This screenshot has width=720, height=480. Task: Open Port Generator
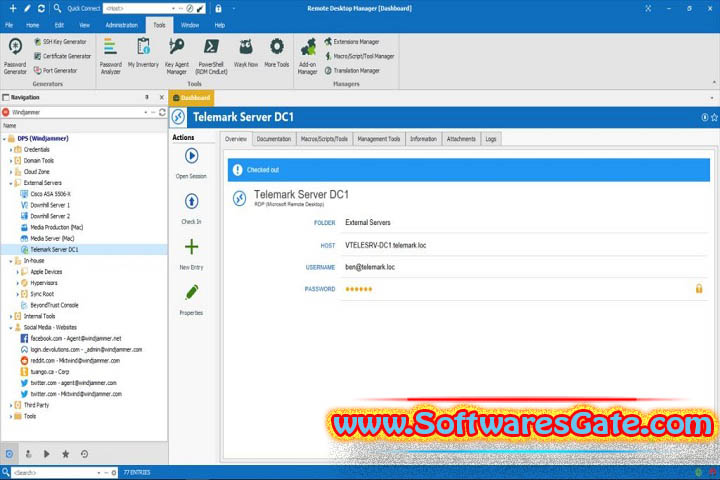coord(56,71)
